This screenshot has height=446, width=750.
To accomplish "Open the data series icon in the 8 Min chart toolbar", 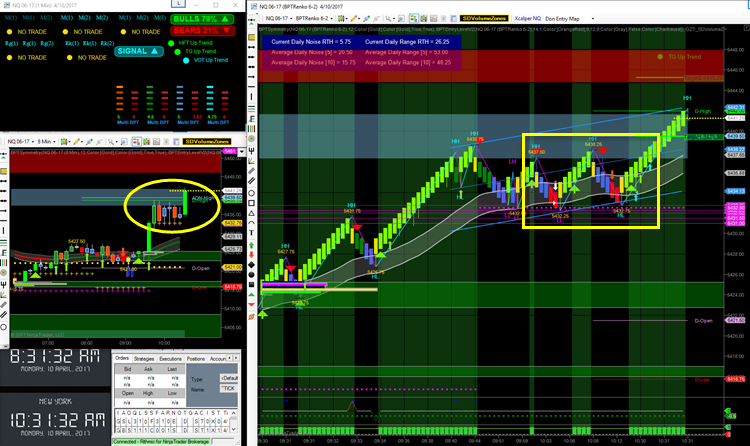I will tap(146, 142).
